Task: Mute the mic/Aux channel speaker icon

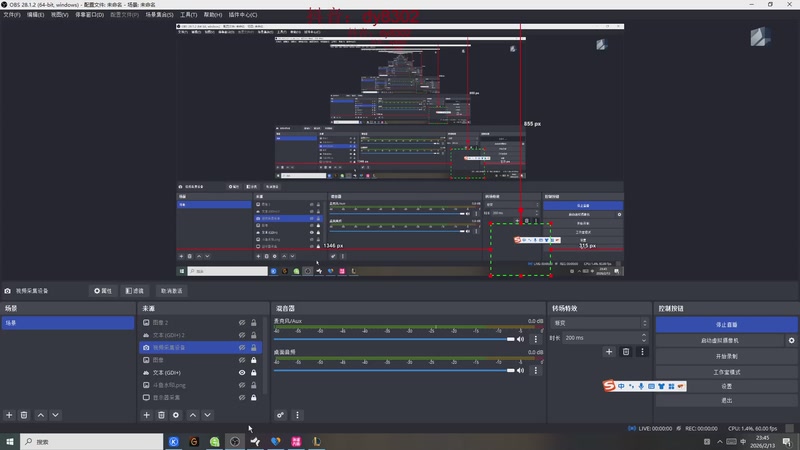Action: point(520,339)
